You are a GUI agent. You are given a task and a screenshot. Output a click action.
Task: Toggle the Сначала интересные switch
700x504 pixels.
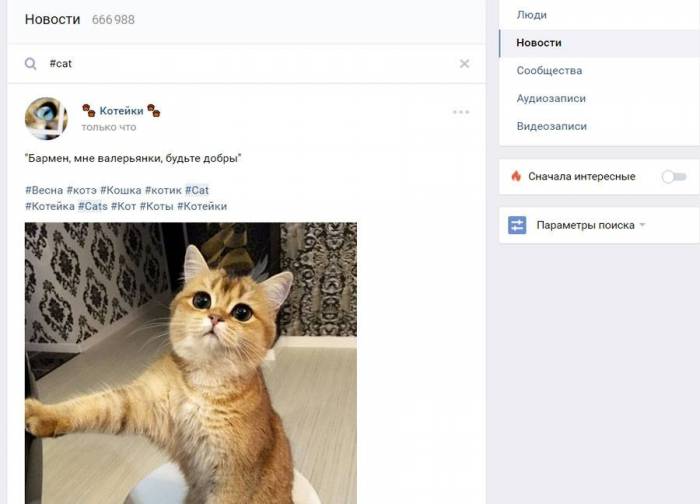pos(674,176)
